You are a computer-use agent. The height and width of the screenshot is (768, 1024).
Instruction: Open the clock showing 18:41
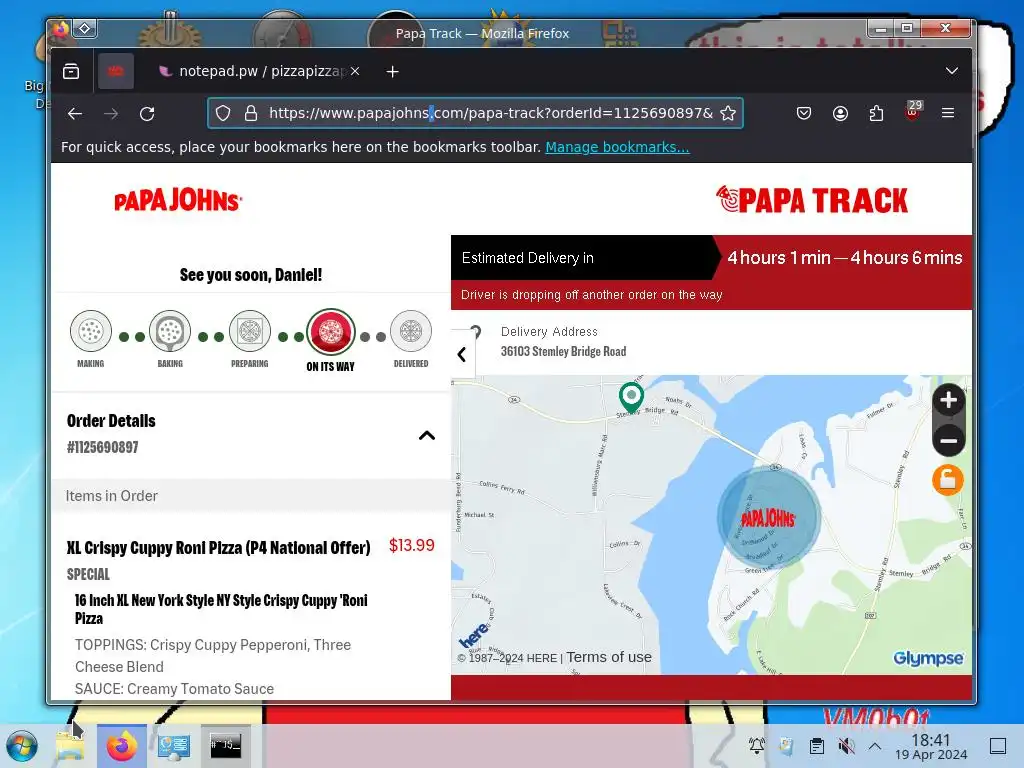click(931, 746)
